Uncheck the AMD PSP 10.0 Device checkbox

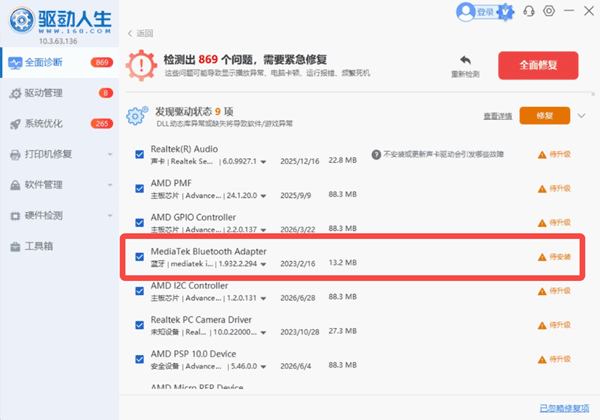[140, 359]
